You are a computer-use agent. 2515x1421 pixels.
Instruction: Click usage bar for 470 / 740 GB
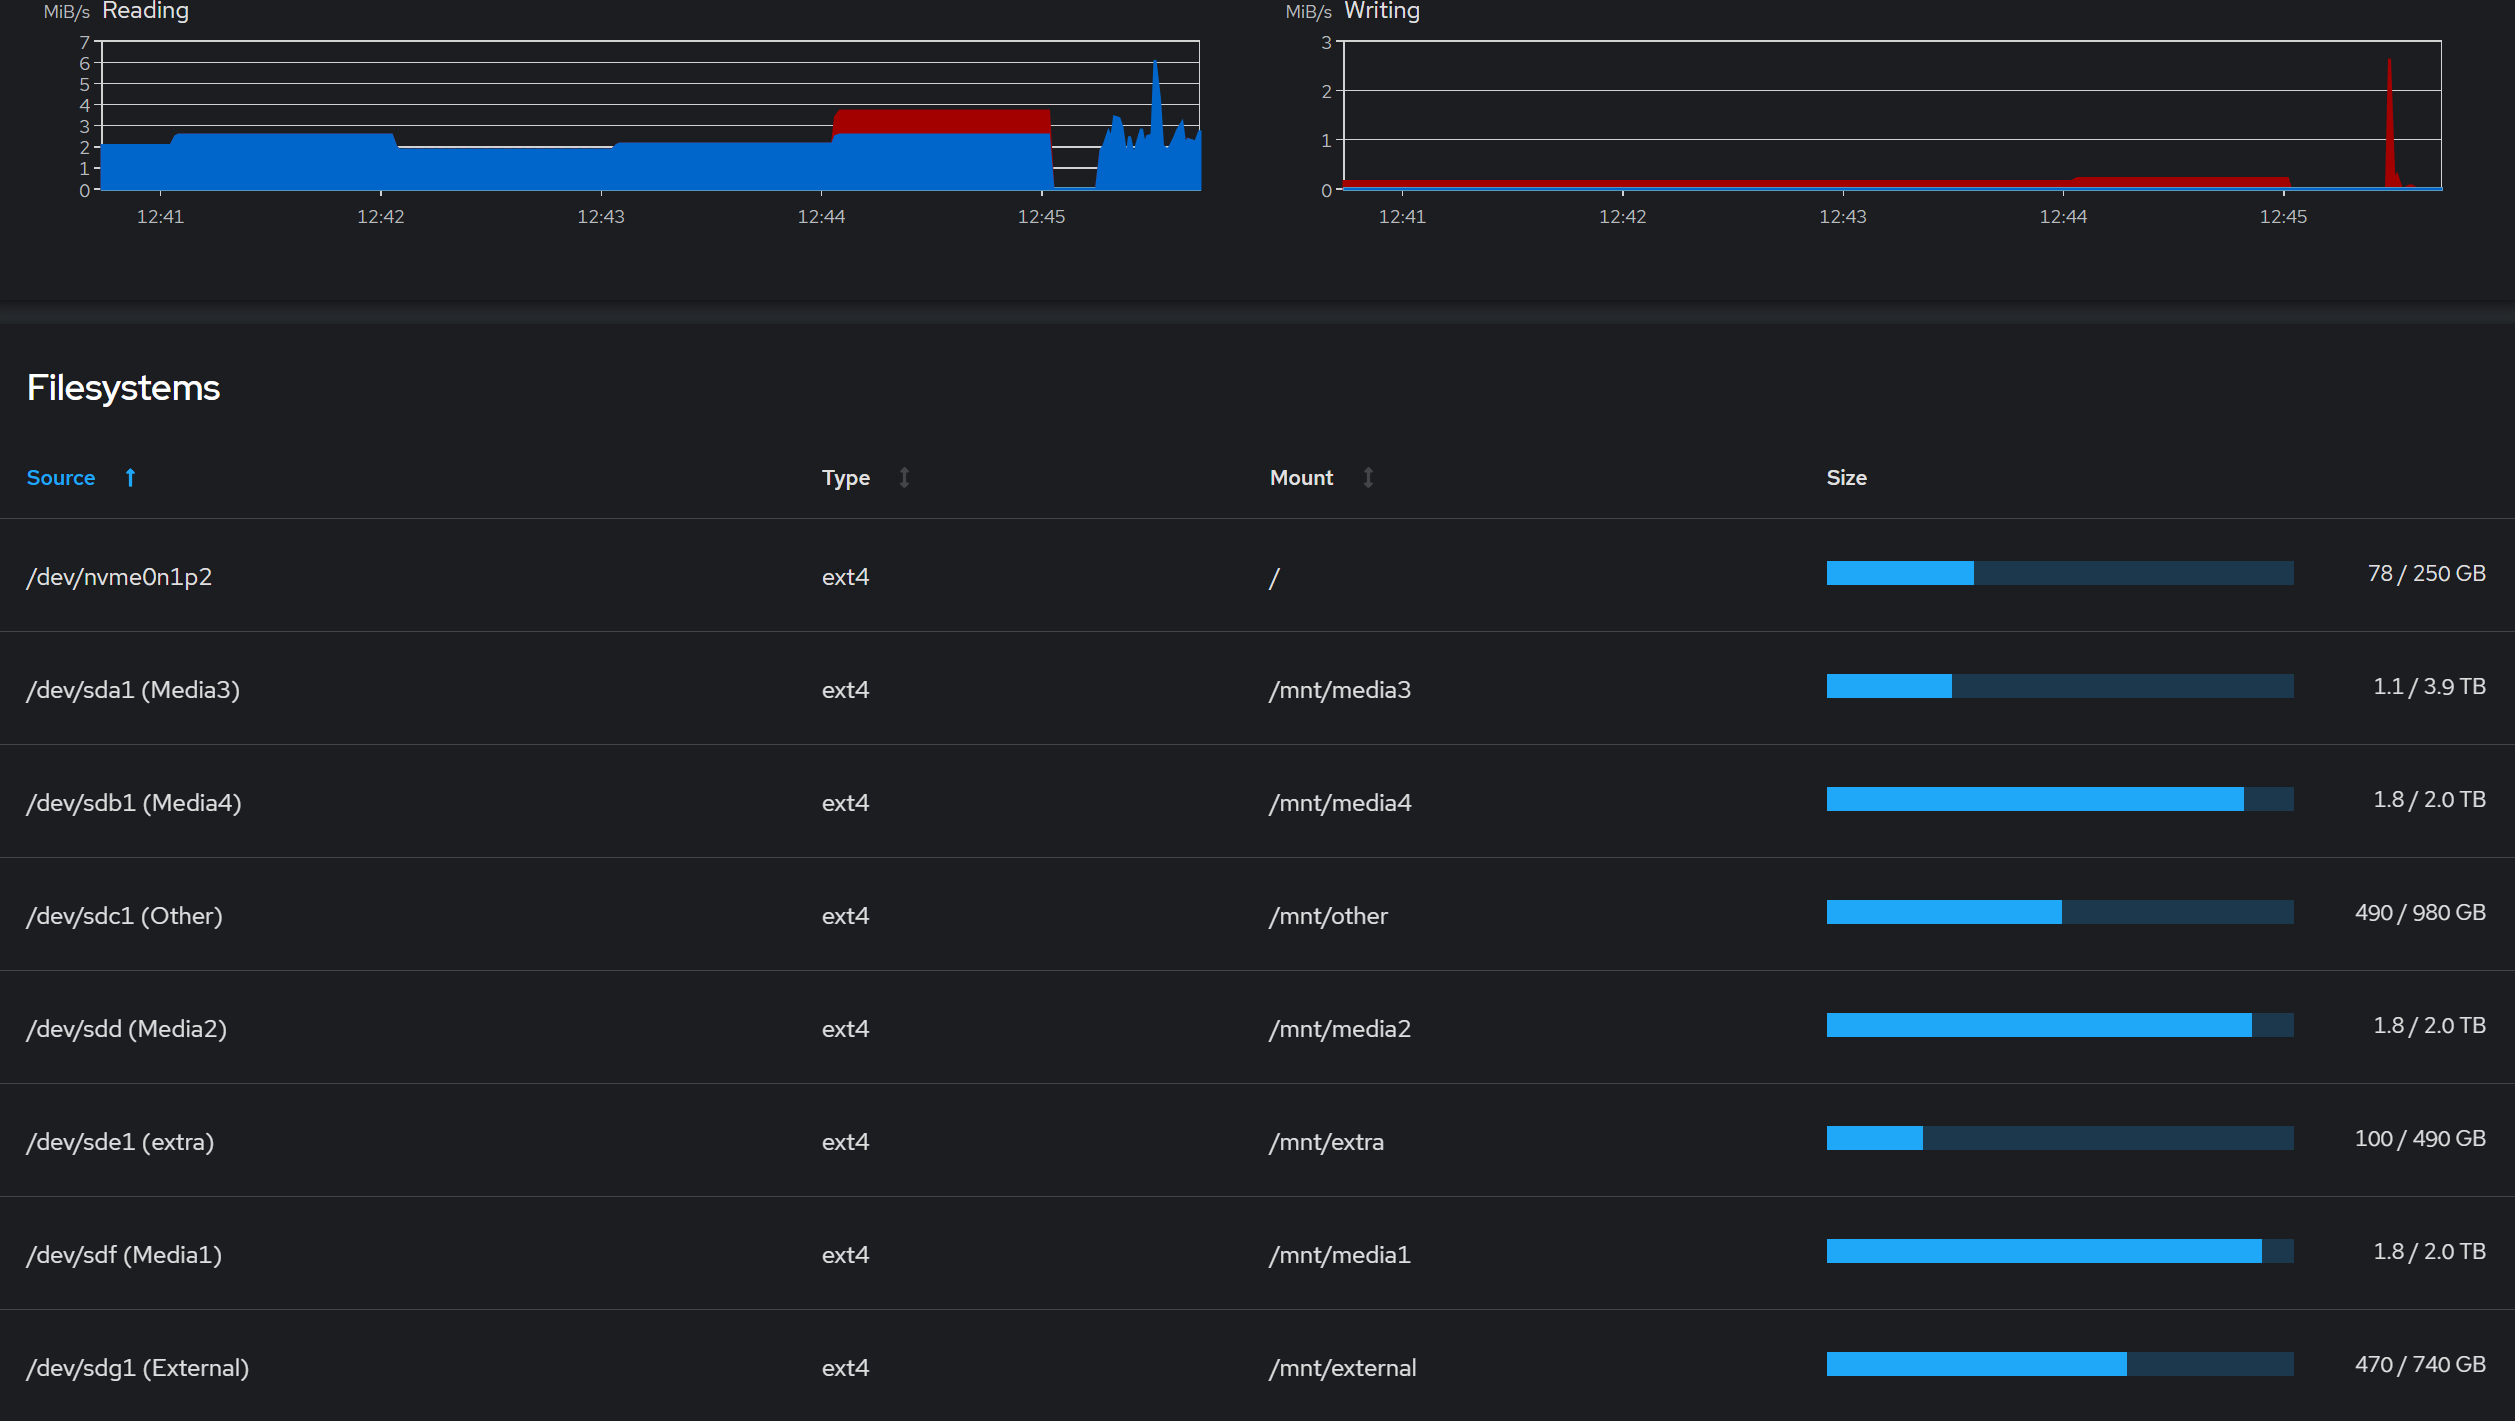tap(2060, 1364)
